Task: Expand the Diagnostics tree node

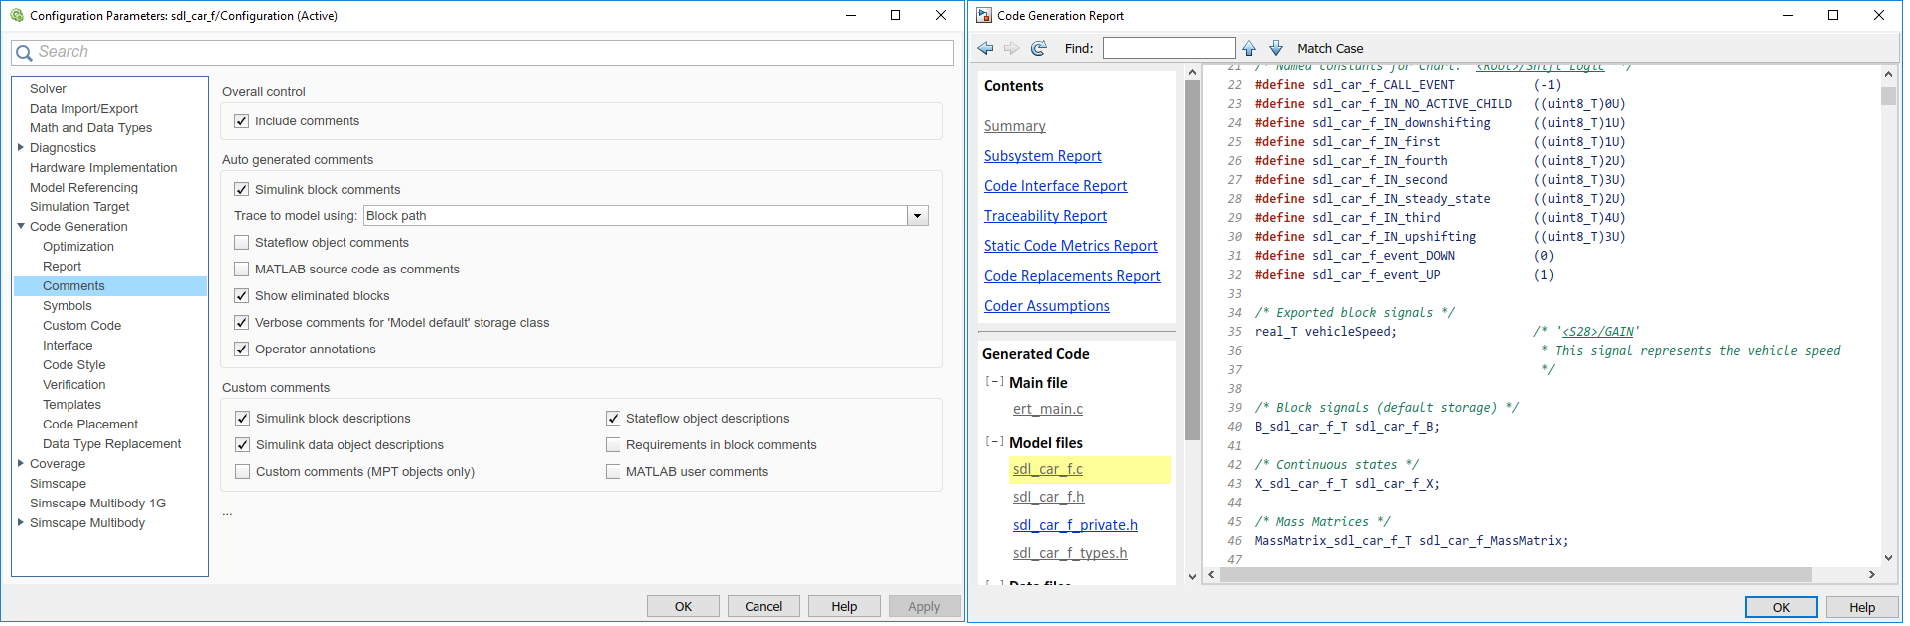Action: tap(21, 148)
